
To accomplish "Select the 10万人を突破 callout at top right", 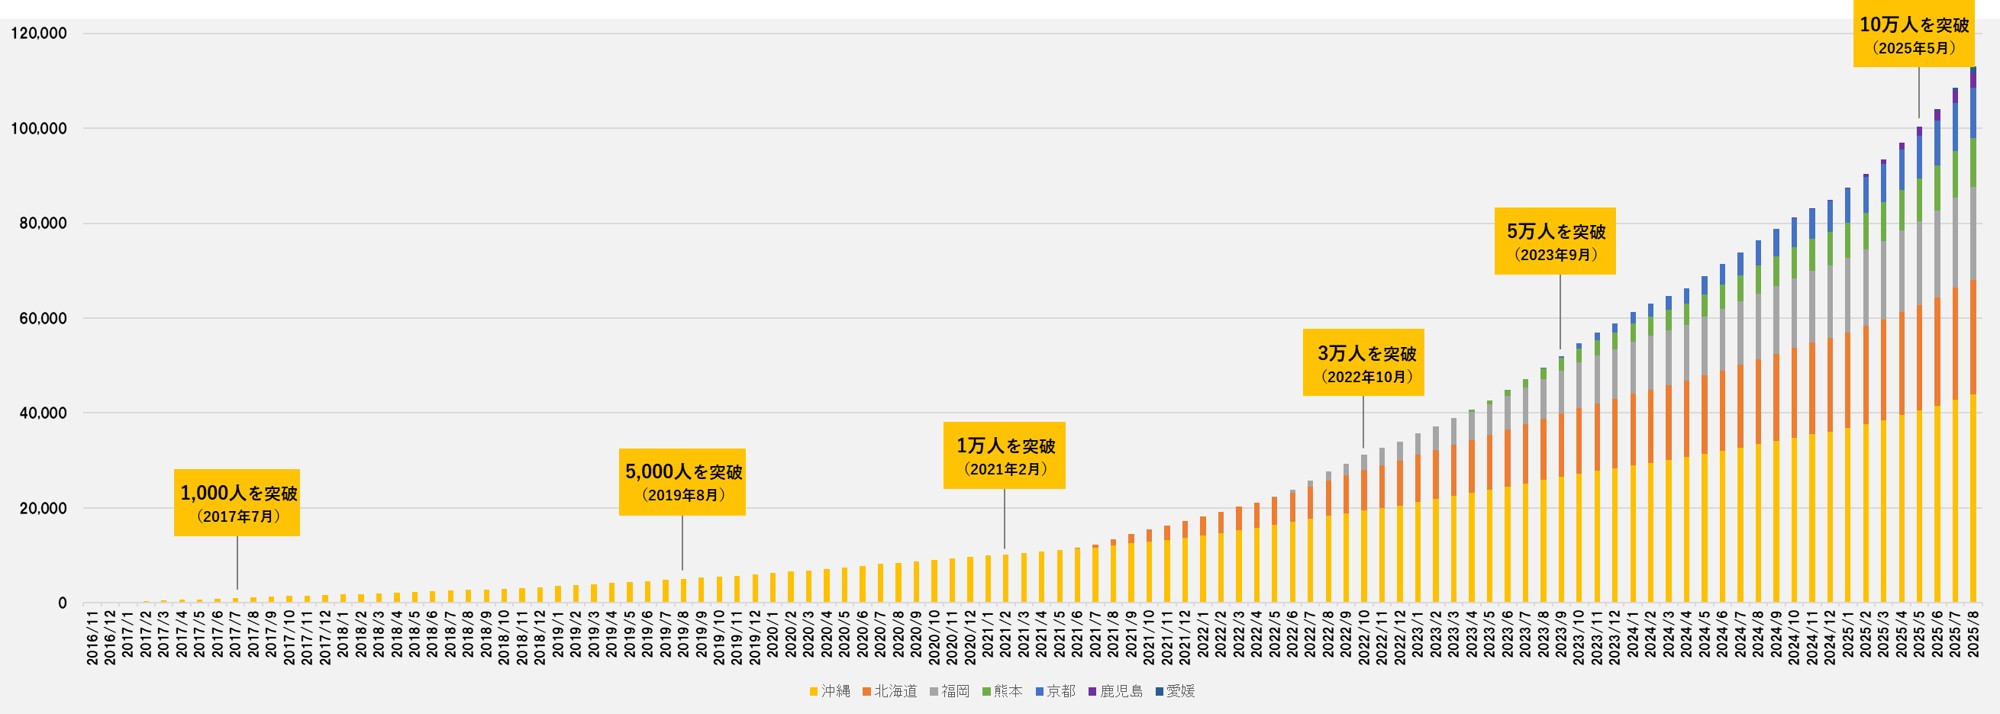I will click(1913, 35).
